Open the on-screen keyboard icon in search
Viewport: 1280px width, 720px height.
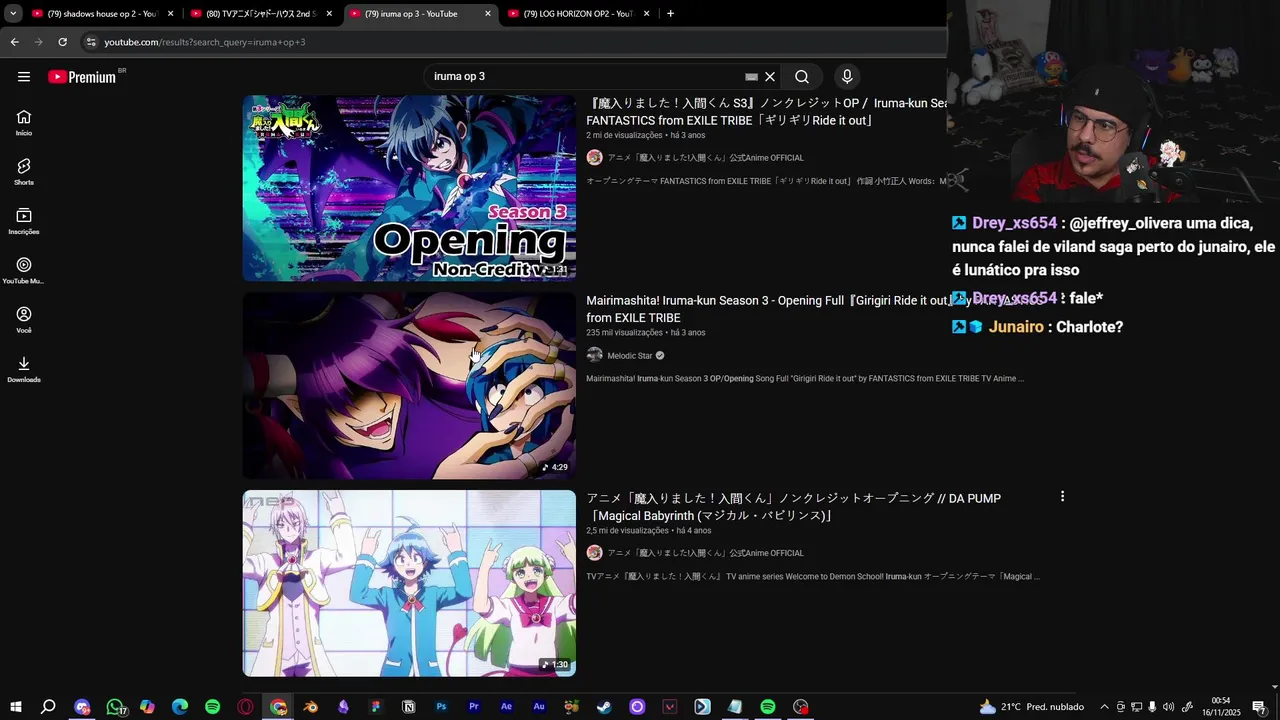pyautogui.click(x=752, y=77)
